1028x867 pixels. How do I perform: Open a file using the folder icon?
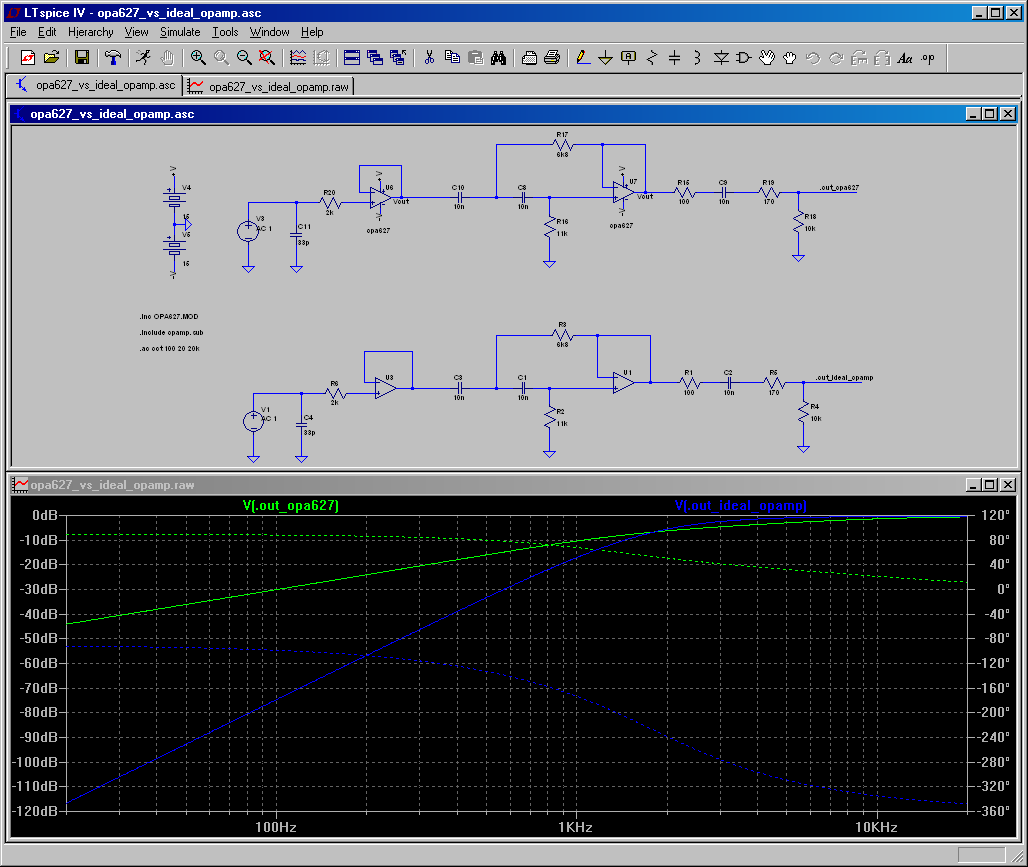click(x=51, y=58)
